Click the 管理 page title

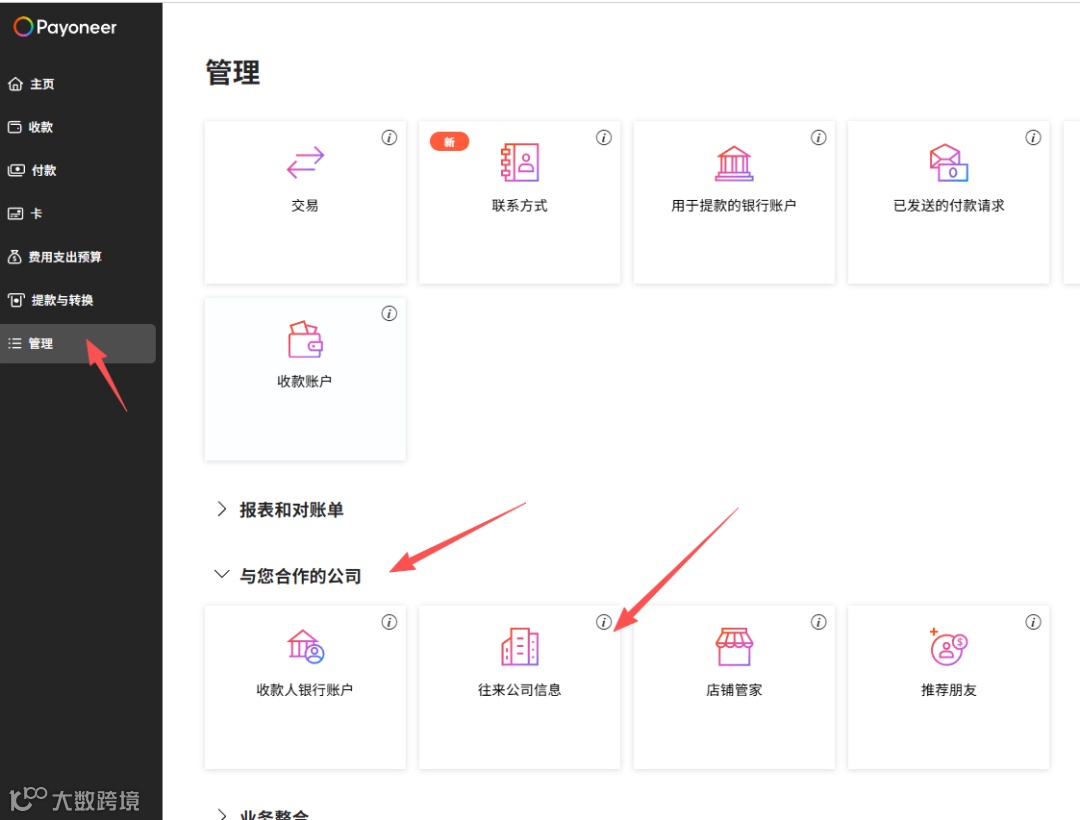(233, 72)
